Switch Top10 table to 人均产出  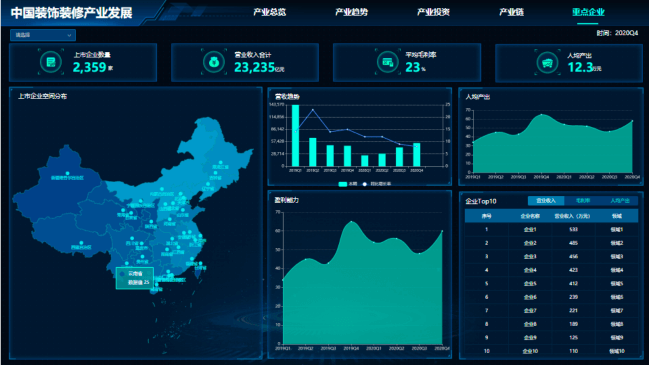click(x=620, y=201)
